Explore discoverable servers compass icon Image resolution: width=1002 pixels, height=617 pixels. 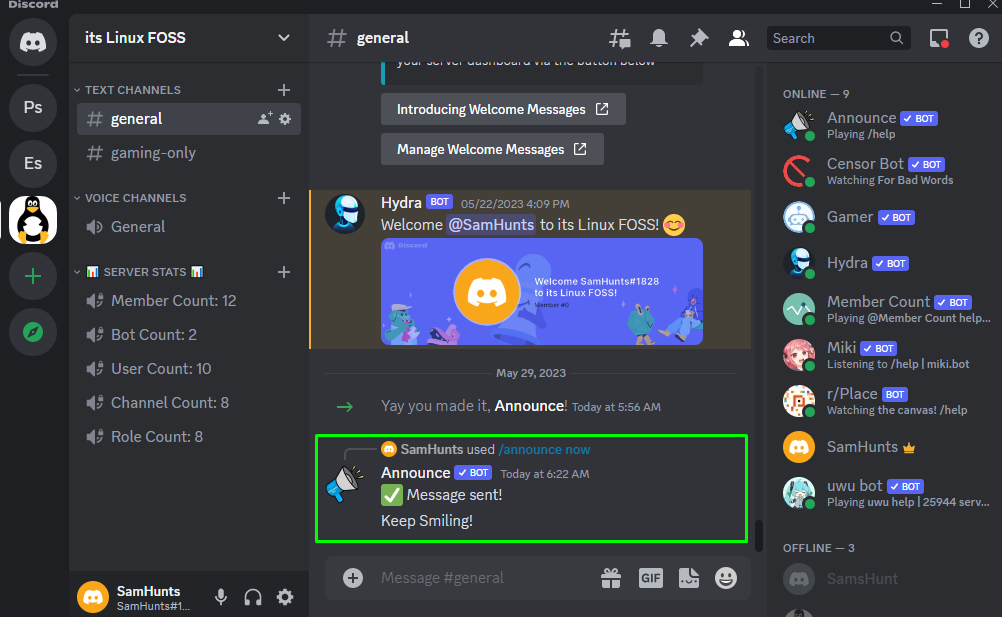[x=33, y=332]
